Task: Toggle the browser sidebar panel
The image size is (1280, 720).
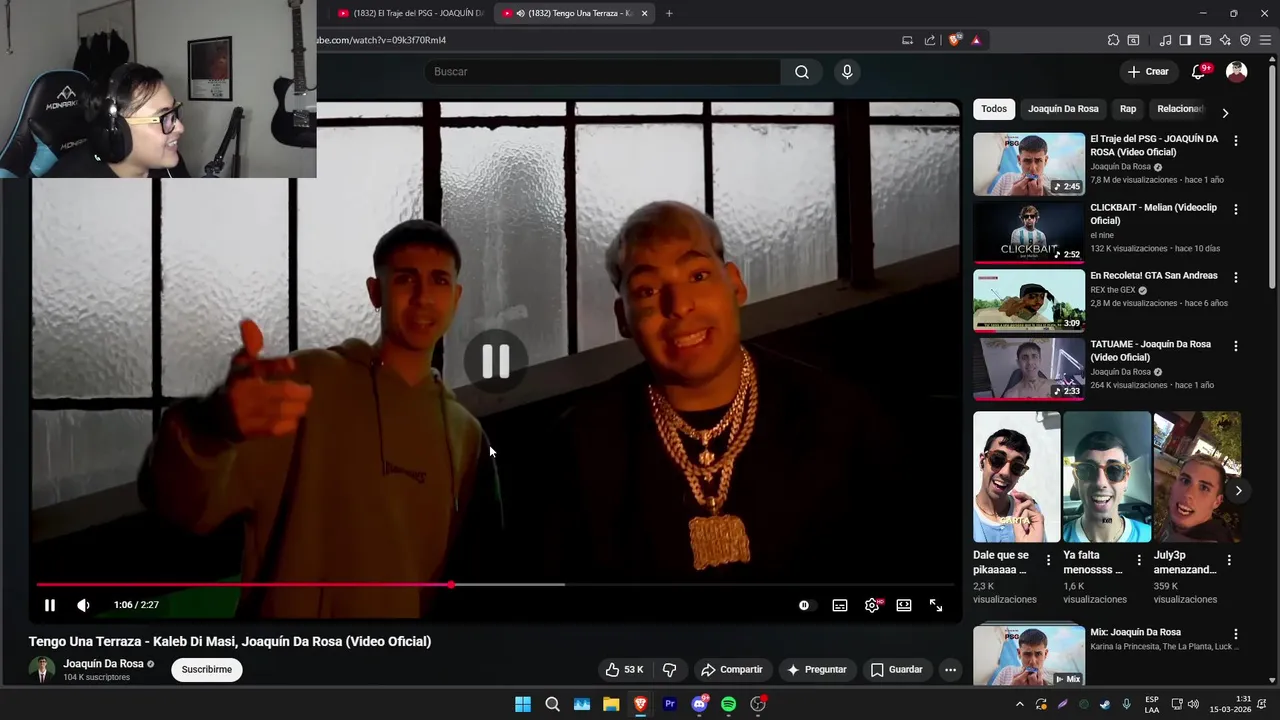Action: tap(1185, 40)
